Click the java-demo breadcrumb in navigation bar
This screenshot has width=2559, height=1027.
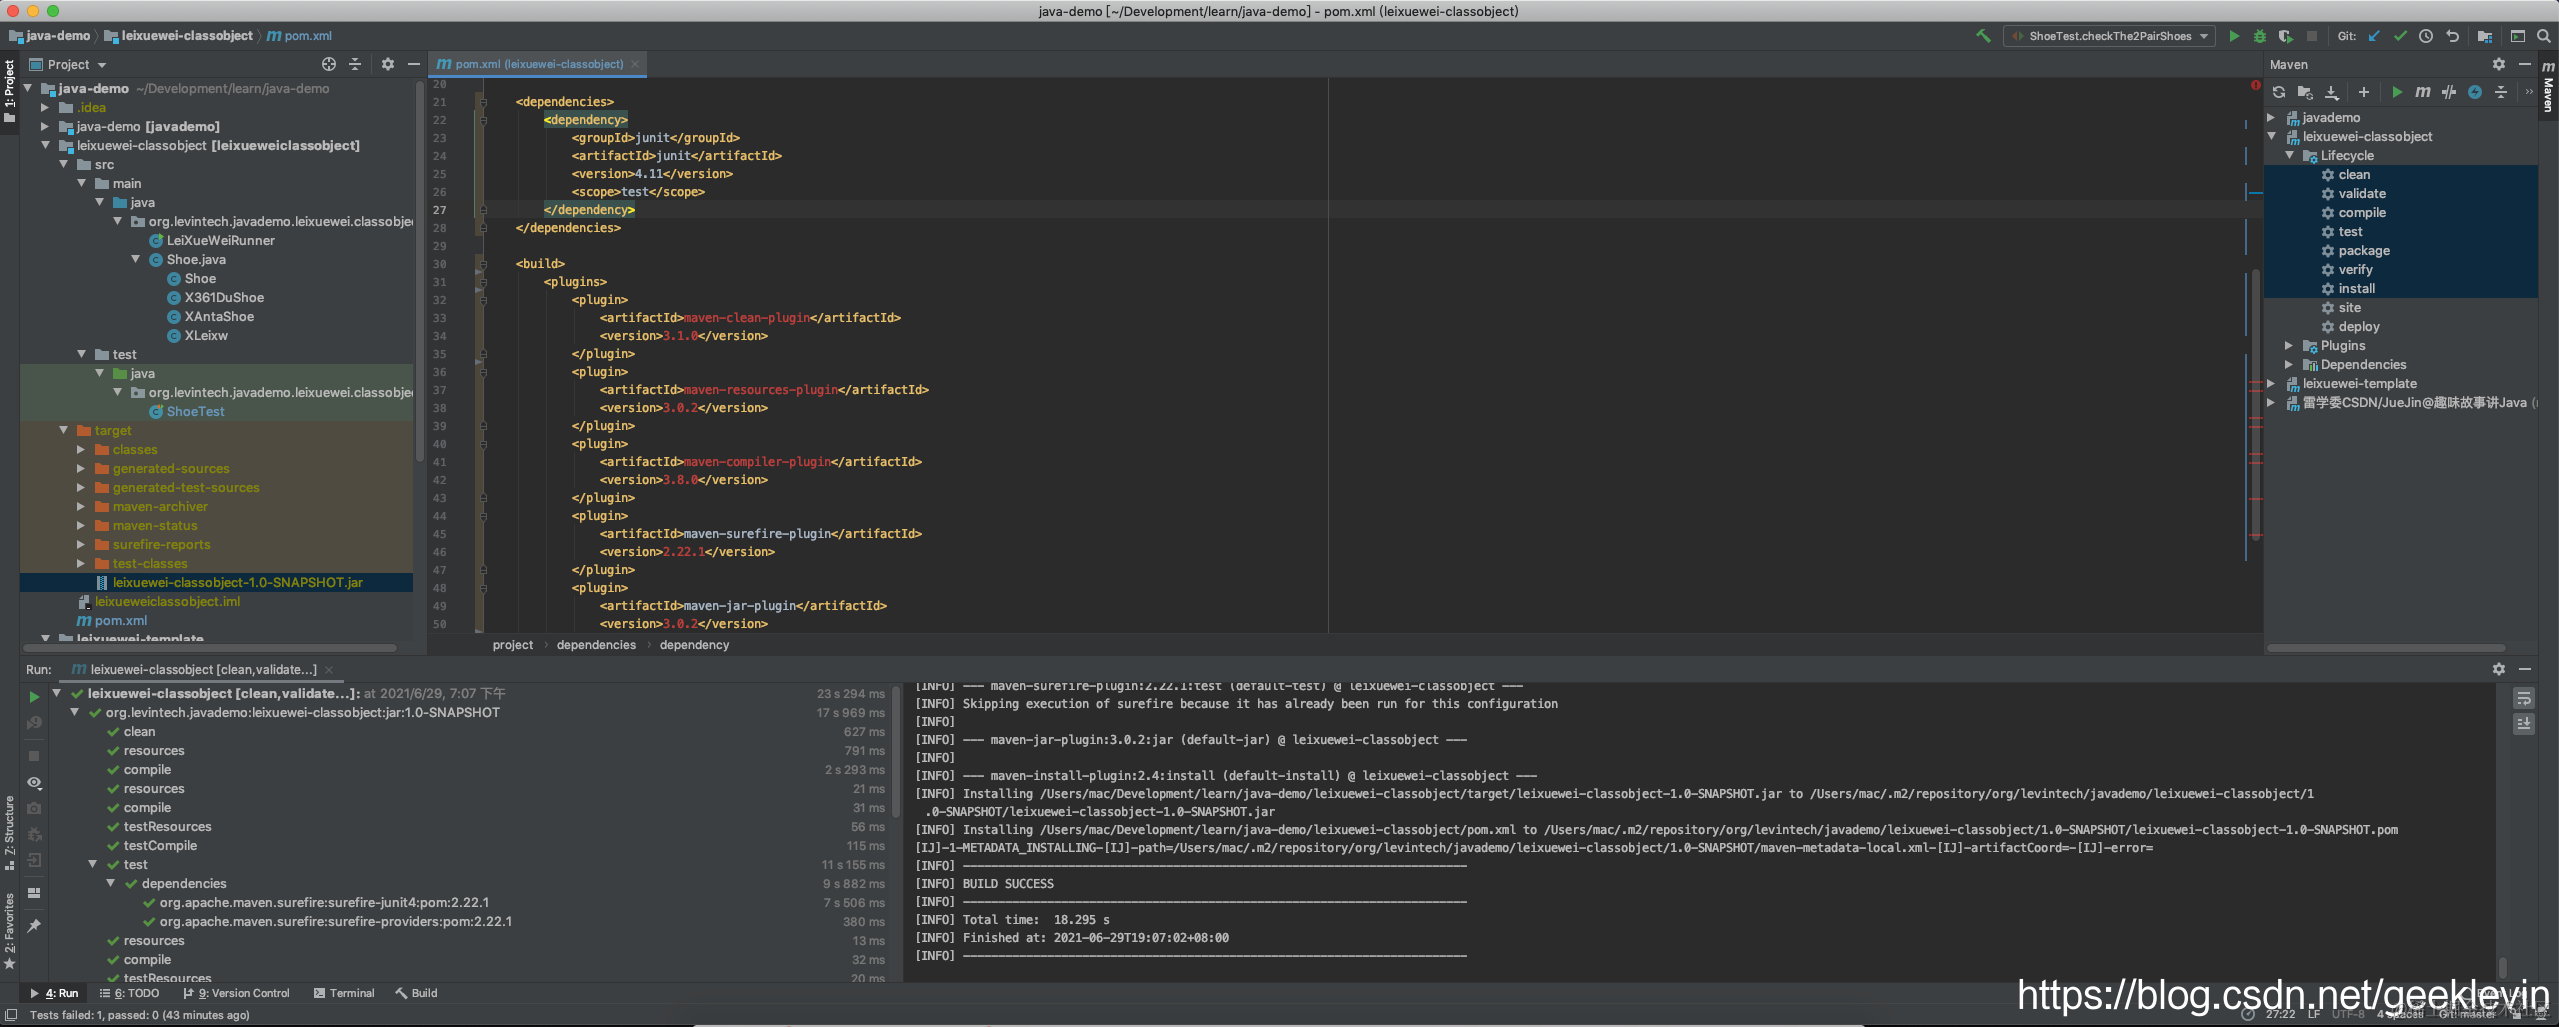pyautogui.click(x=50, y=36)
